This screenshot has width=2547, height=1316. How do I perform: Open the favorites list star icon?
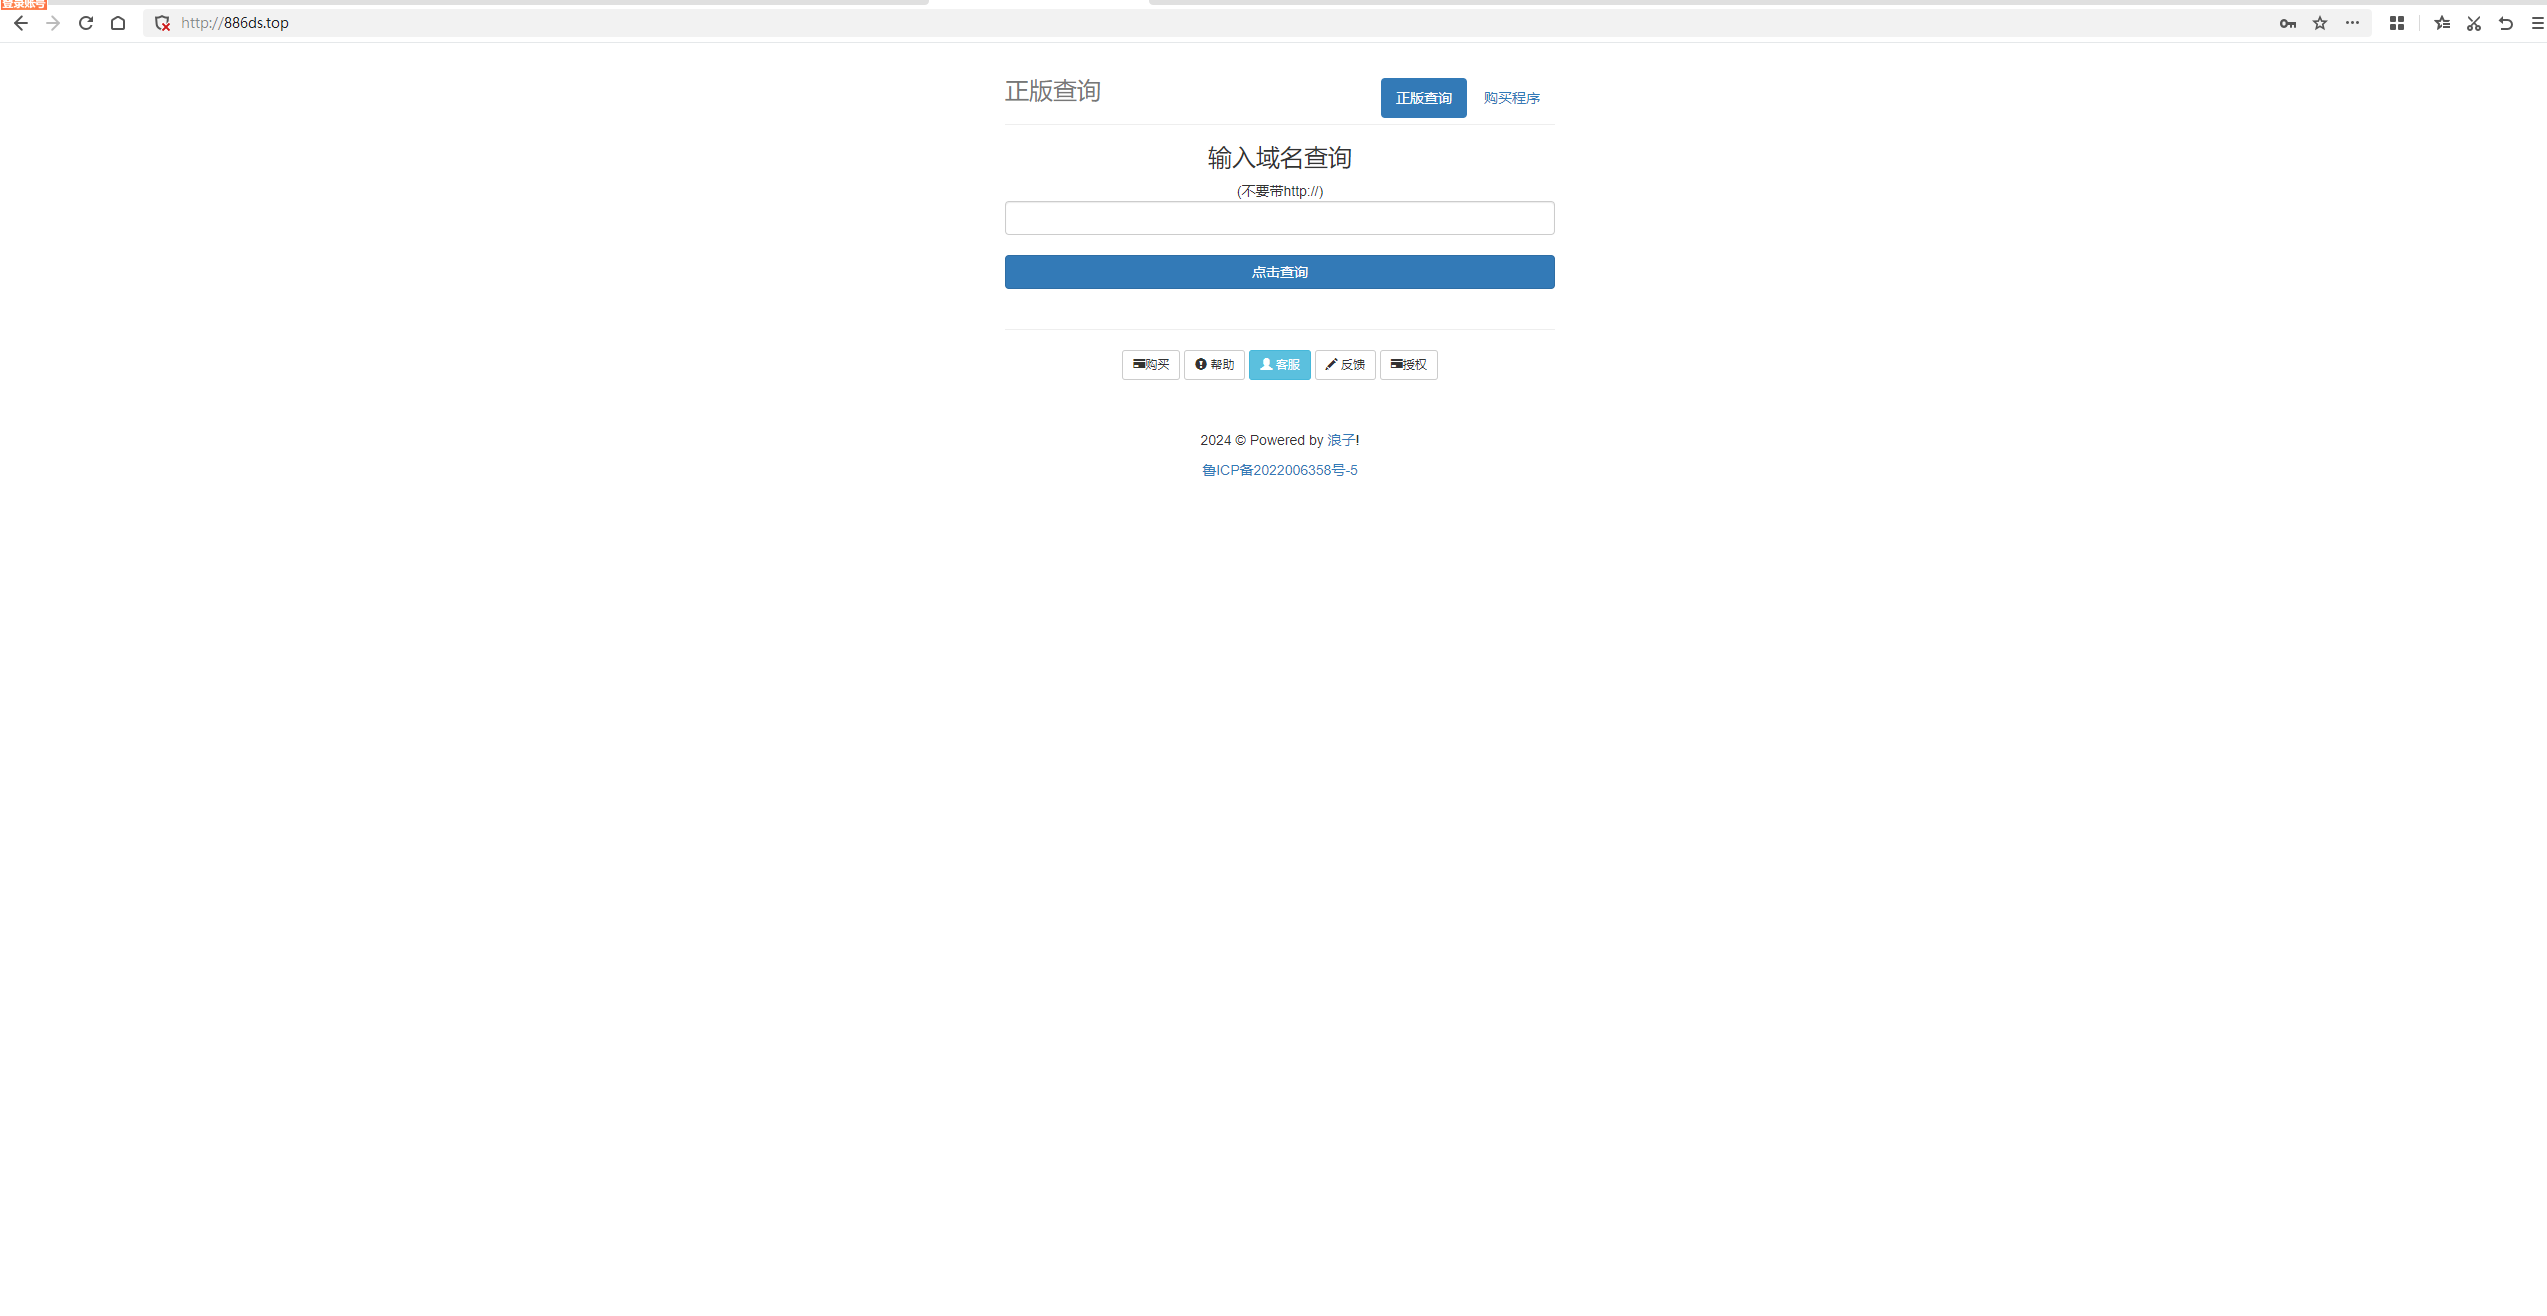pyautogui.click(x=2441, y=22)
